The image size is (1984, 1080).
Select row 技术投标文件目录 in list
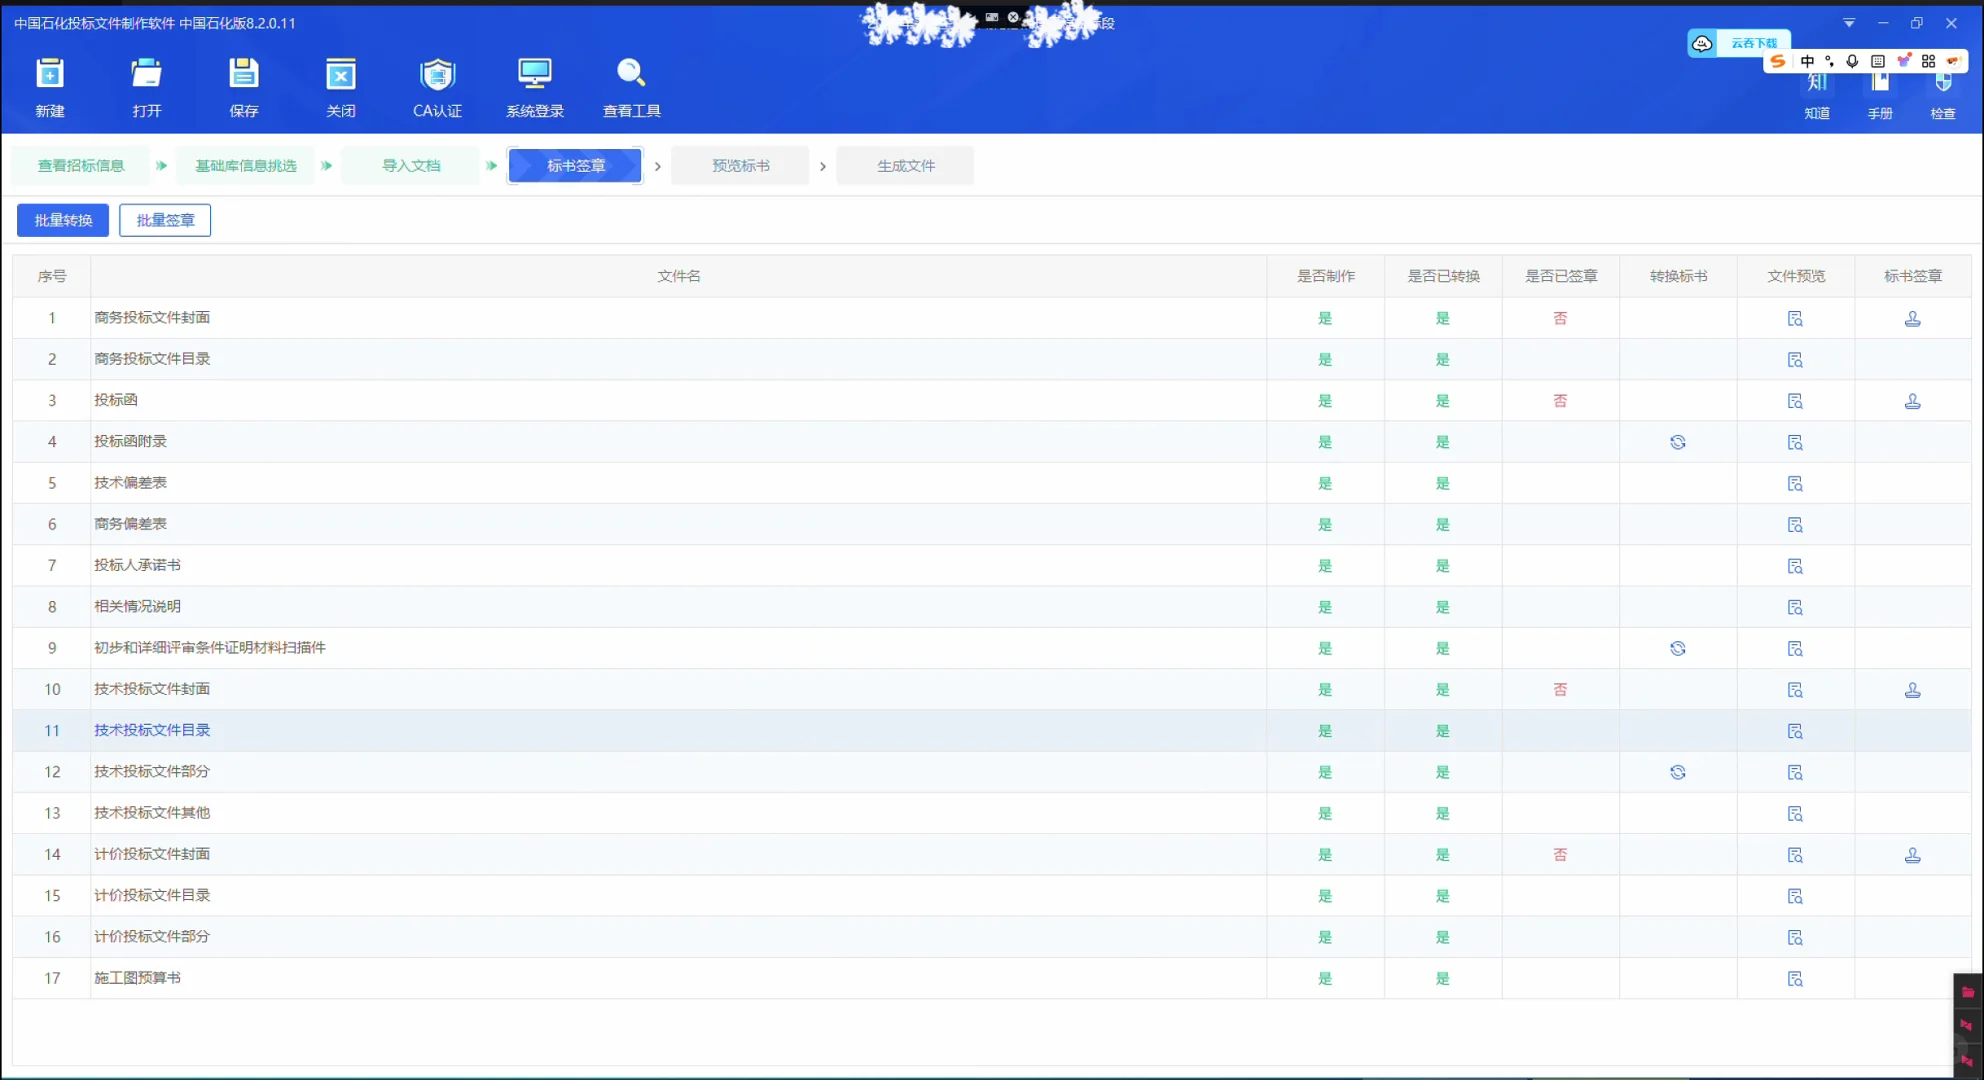pyautogui.click(x=152, y=730)
